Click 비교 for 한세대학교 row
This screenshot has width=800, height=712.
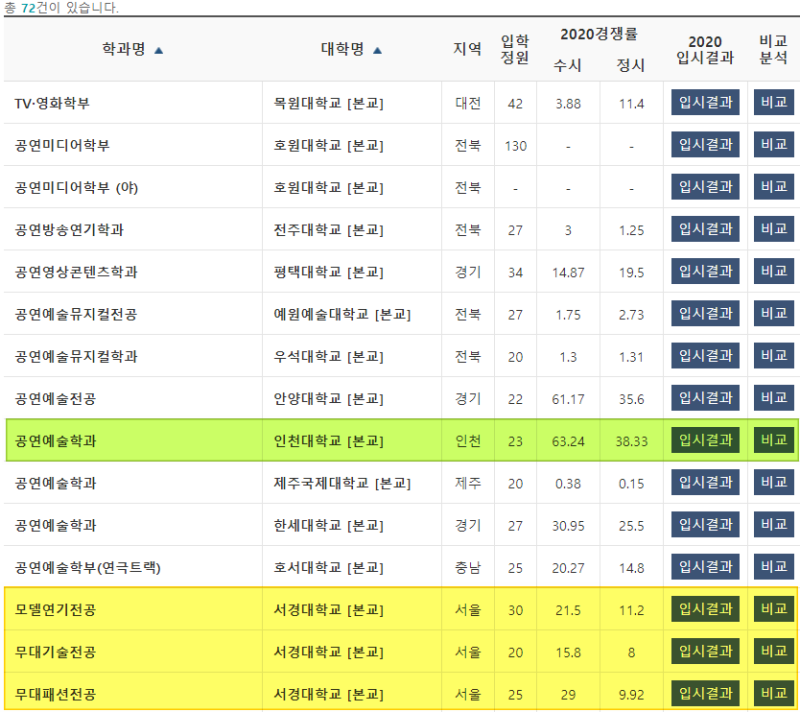point(773,525)
